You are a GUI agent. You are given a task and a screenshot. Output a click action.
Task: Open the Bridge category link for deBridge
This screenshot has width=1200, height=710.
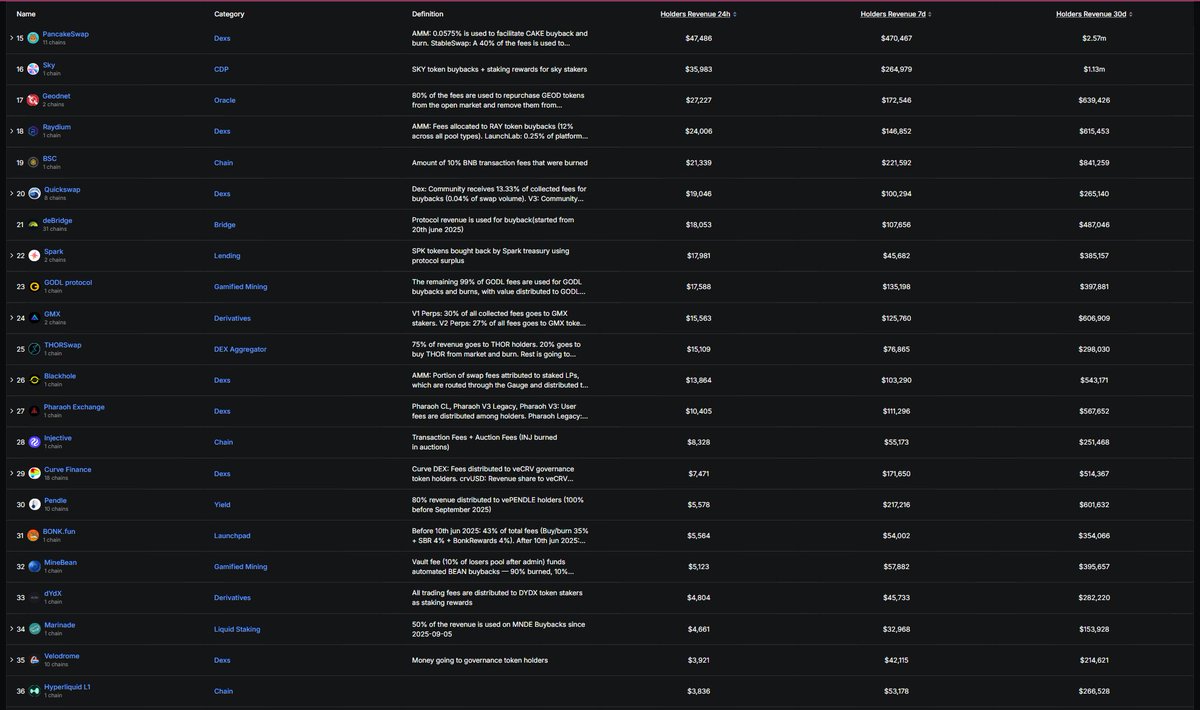[x=224, y=224]
